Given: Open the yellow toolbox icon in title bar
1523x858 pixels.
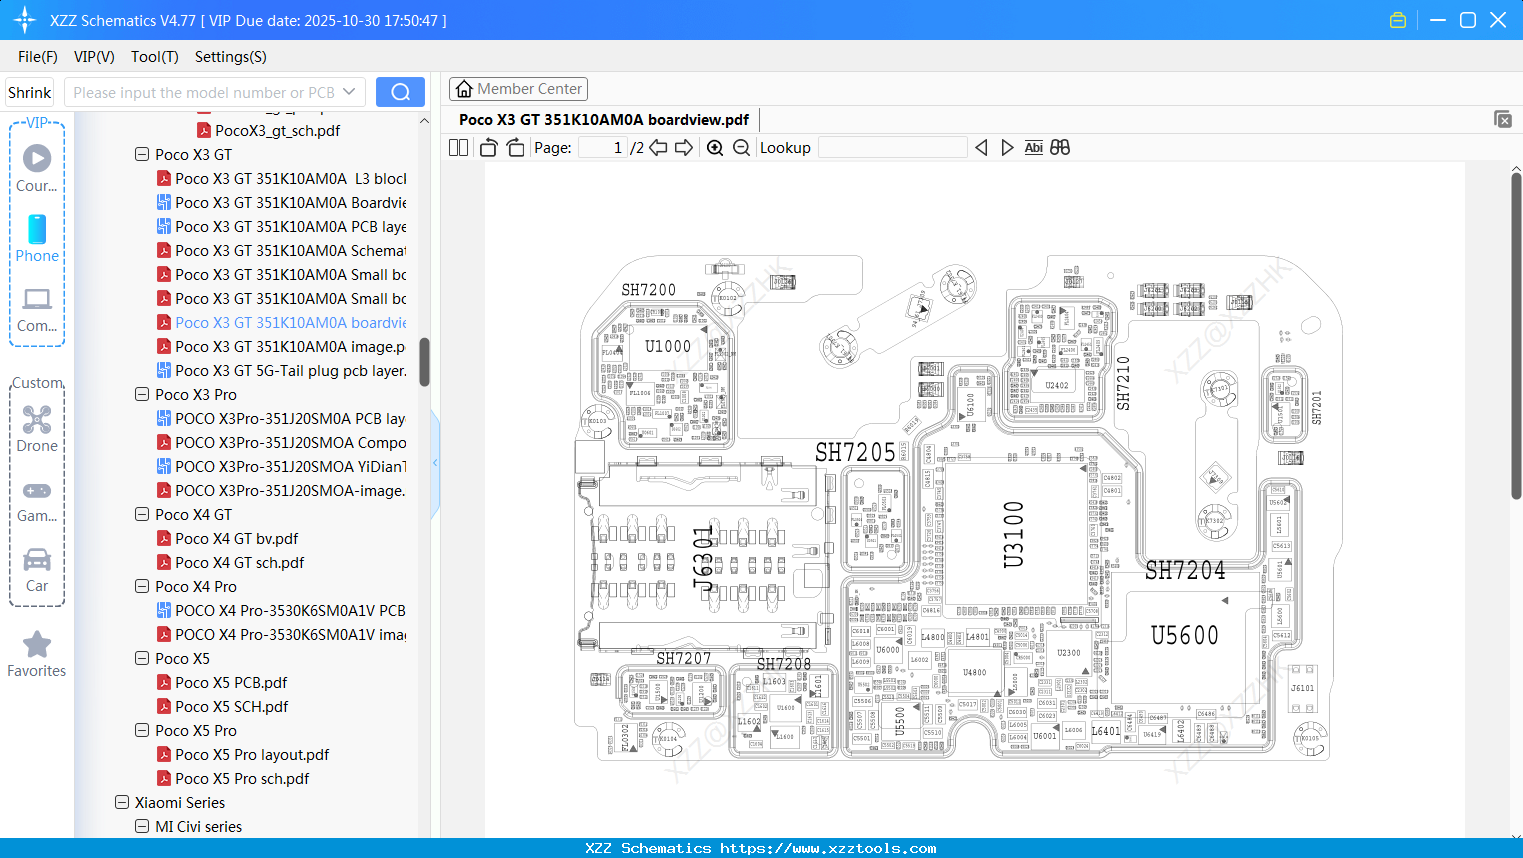Looking at the screenshot, I should [x=1398, y=20].
